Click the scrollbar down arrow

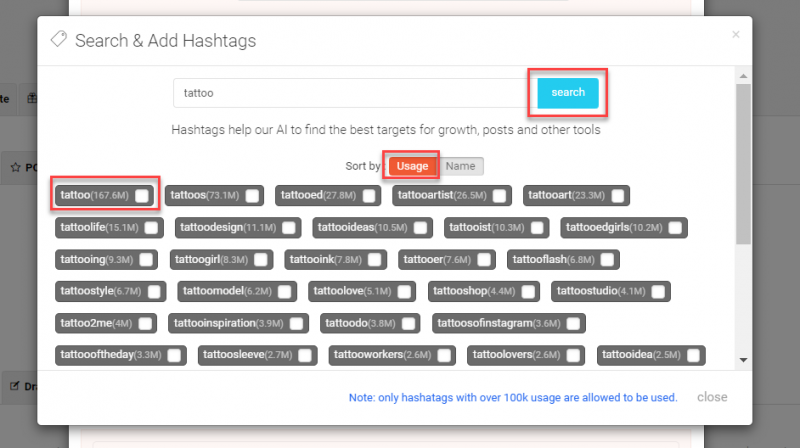(x=743, y=359)
